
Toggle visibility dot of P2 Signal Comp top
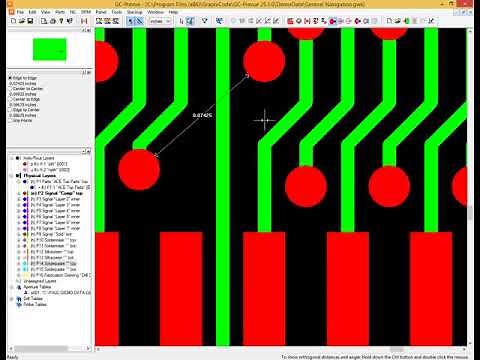click(25, 193)
